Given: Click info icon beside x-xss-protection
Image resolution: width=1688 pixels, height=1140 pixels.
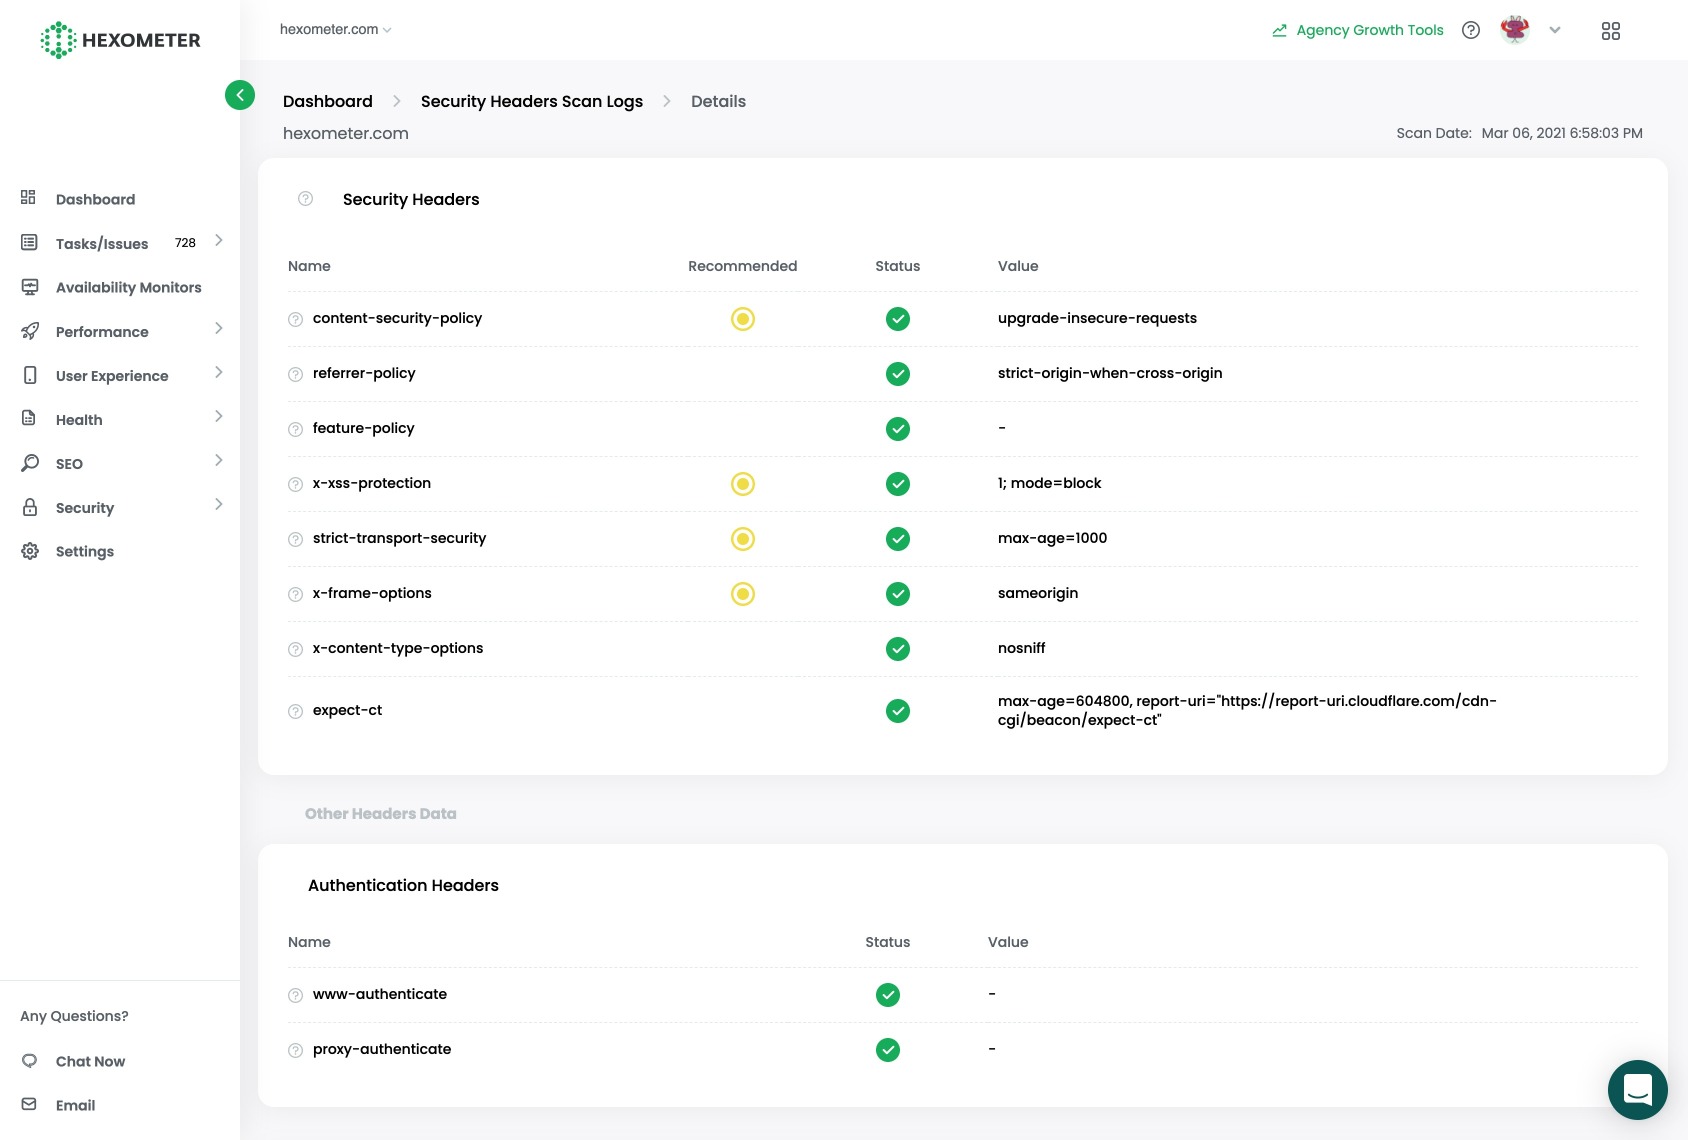Looking at the screenshot, I should coord(296,485).
